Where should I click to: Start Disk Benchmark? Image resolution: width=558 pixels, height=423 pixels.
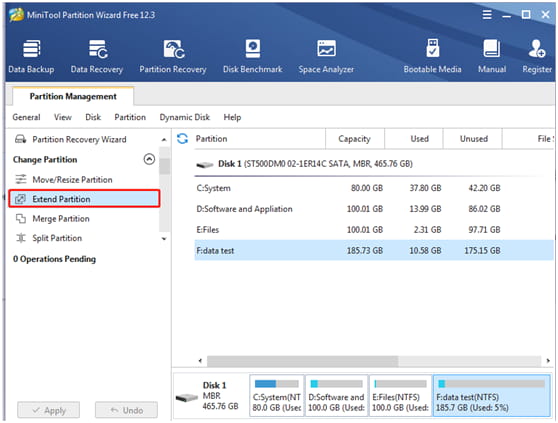click(x=253, y=57)
